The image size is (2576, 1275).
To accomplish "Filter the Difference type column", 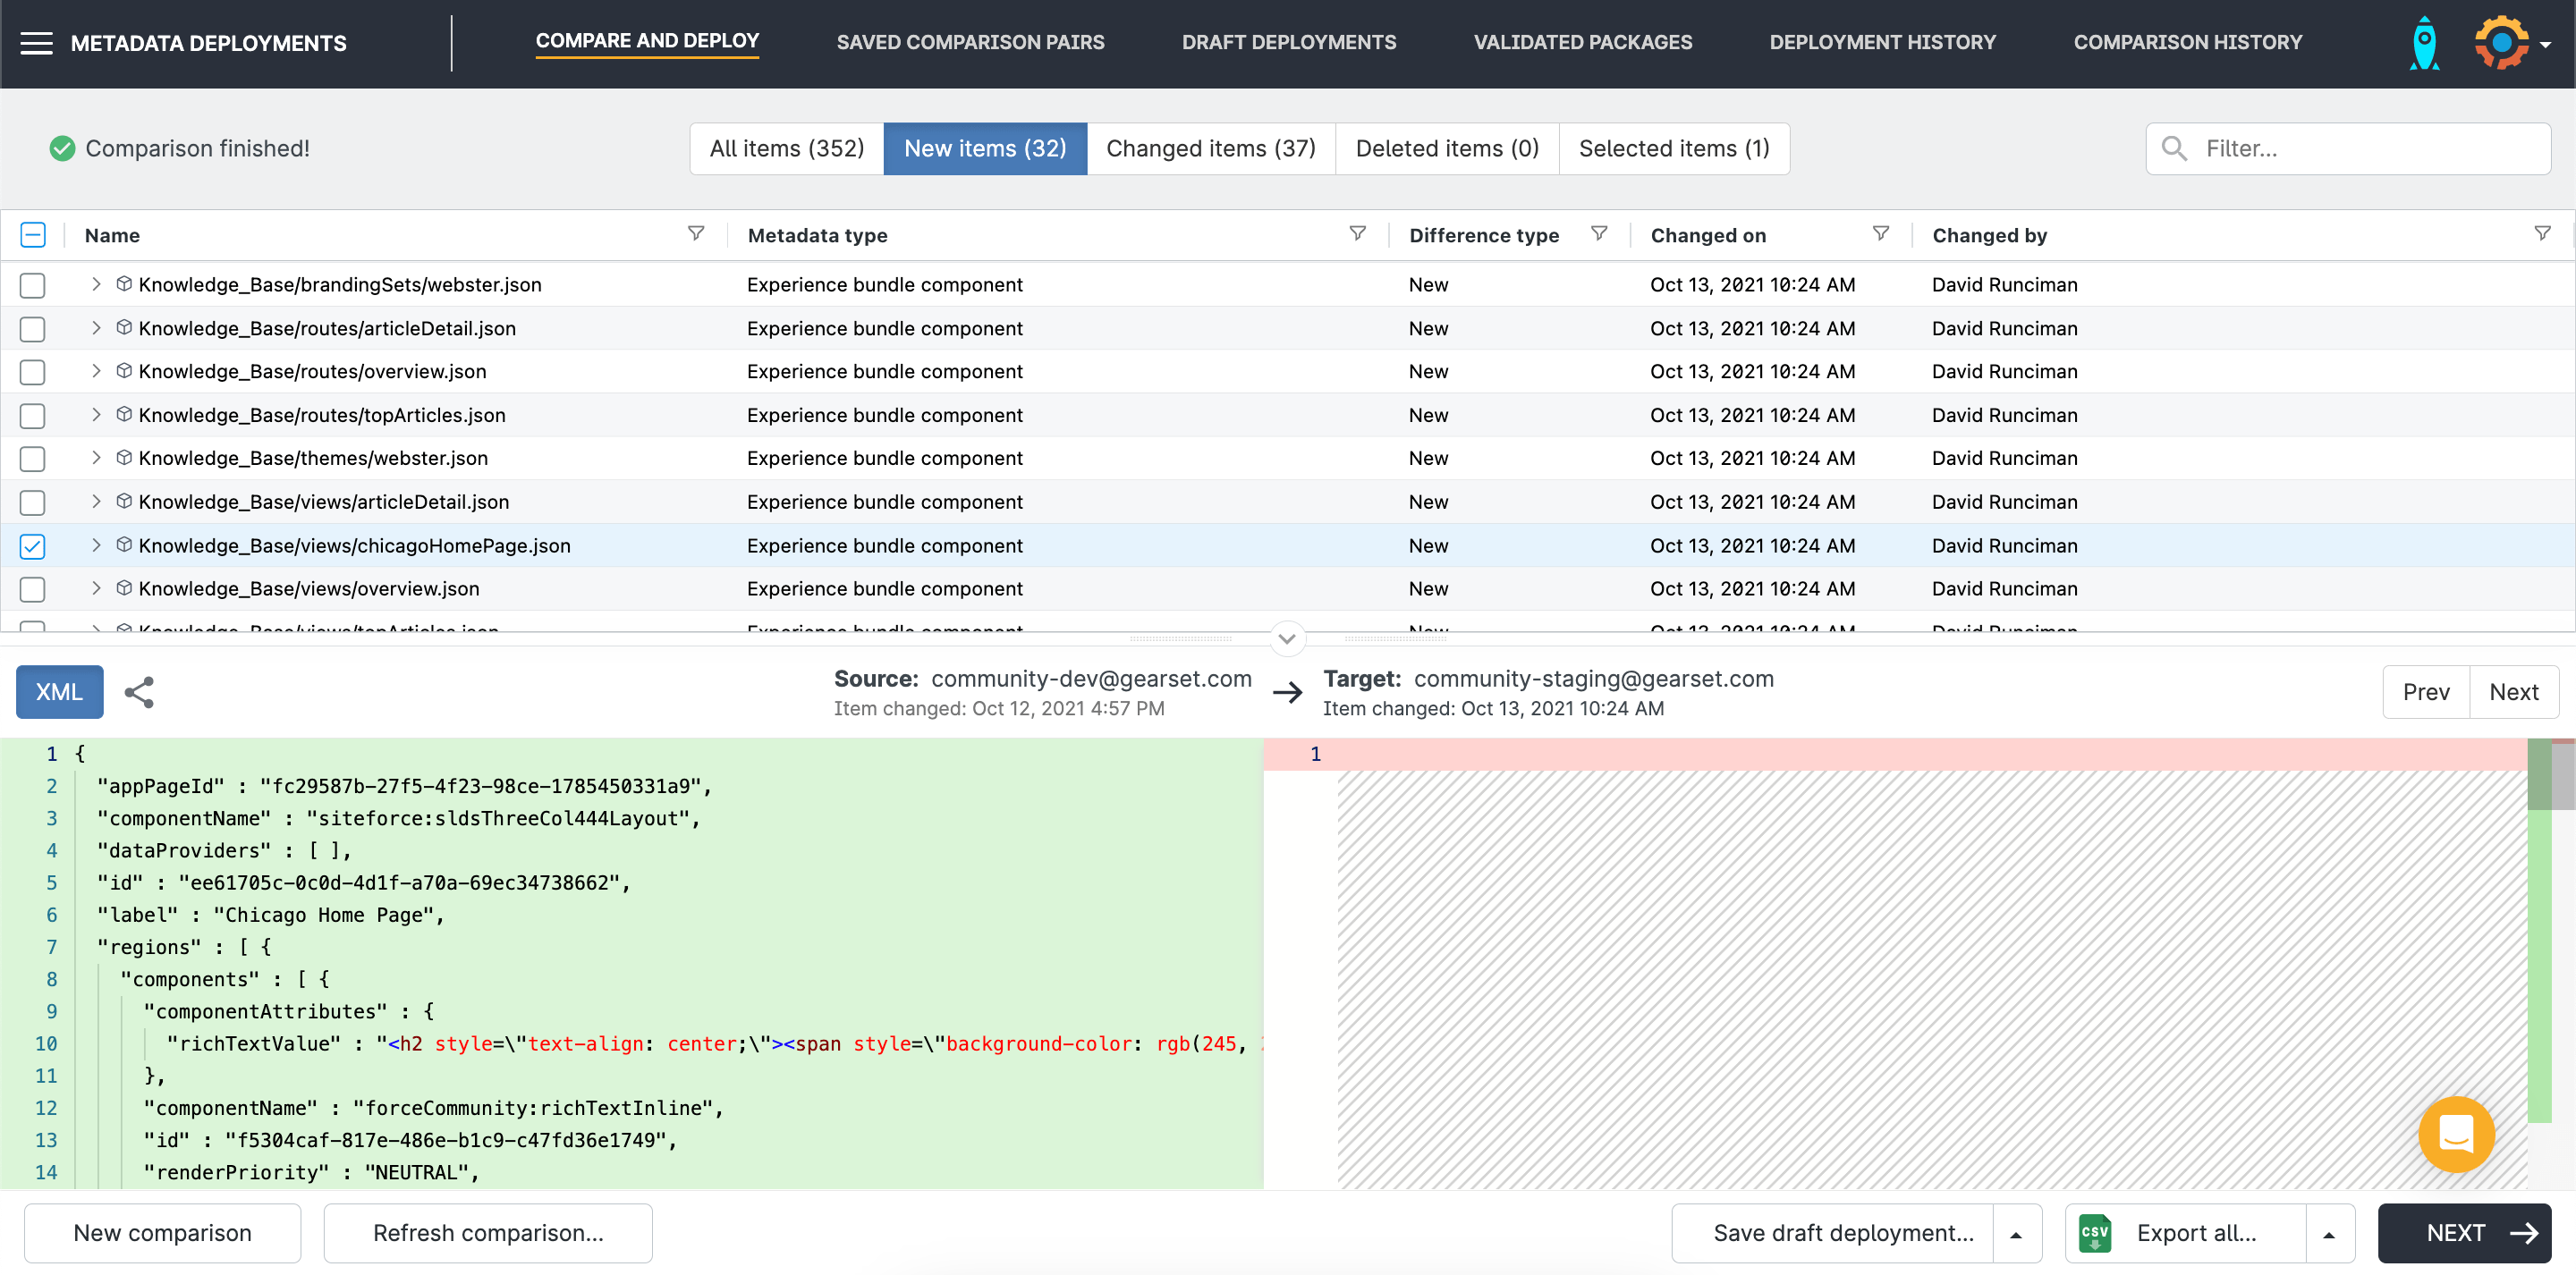I will click(x=1599, y=234).
